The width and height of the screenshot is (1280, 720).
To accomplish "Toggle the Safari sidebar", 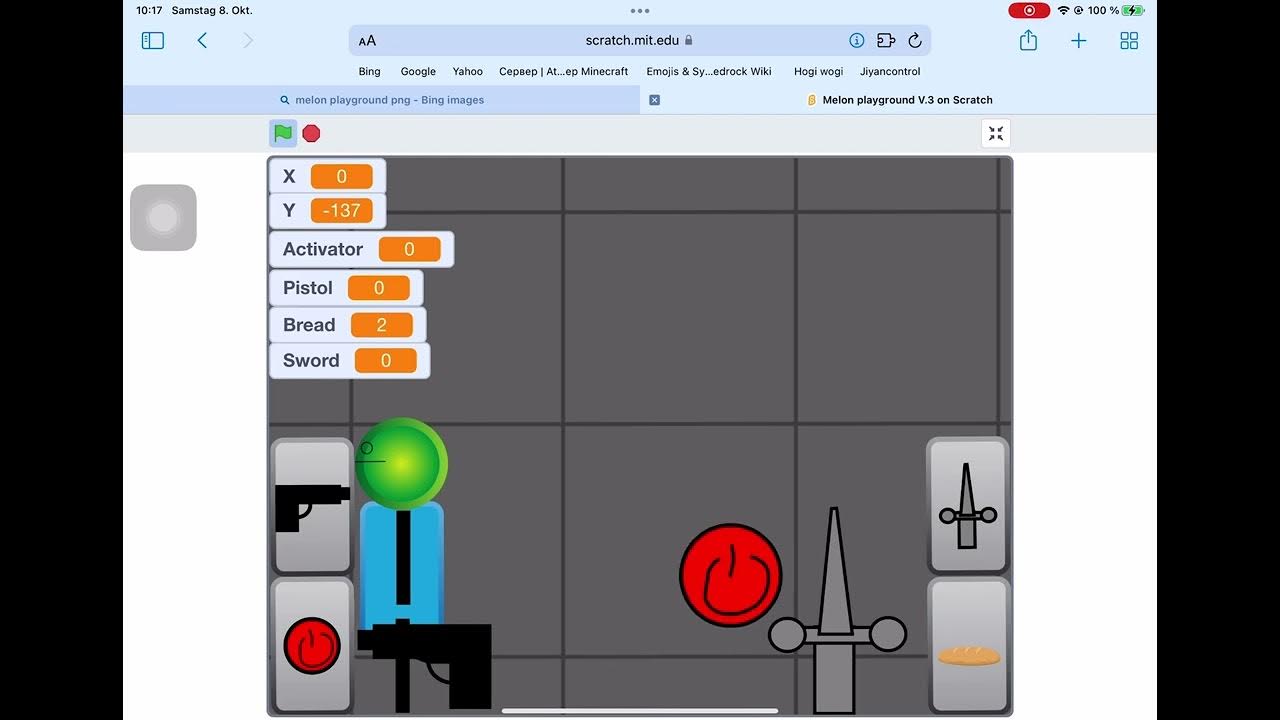I will [x=153, y=41].
